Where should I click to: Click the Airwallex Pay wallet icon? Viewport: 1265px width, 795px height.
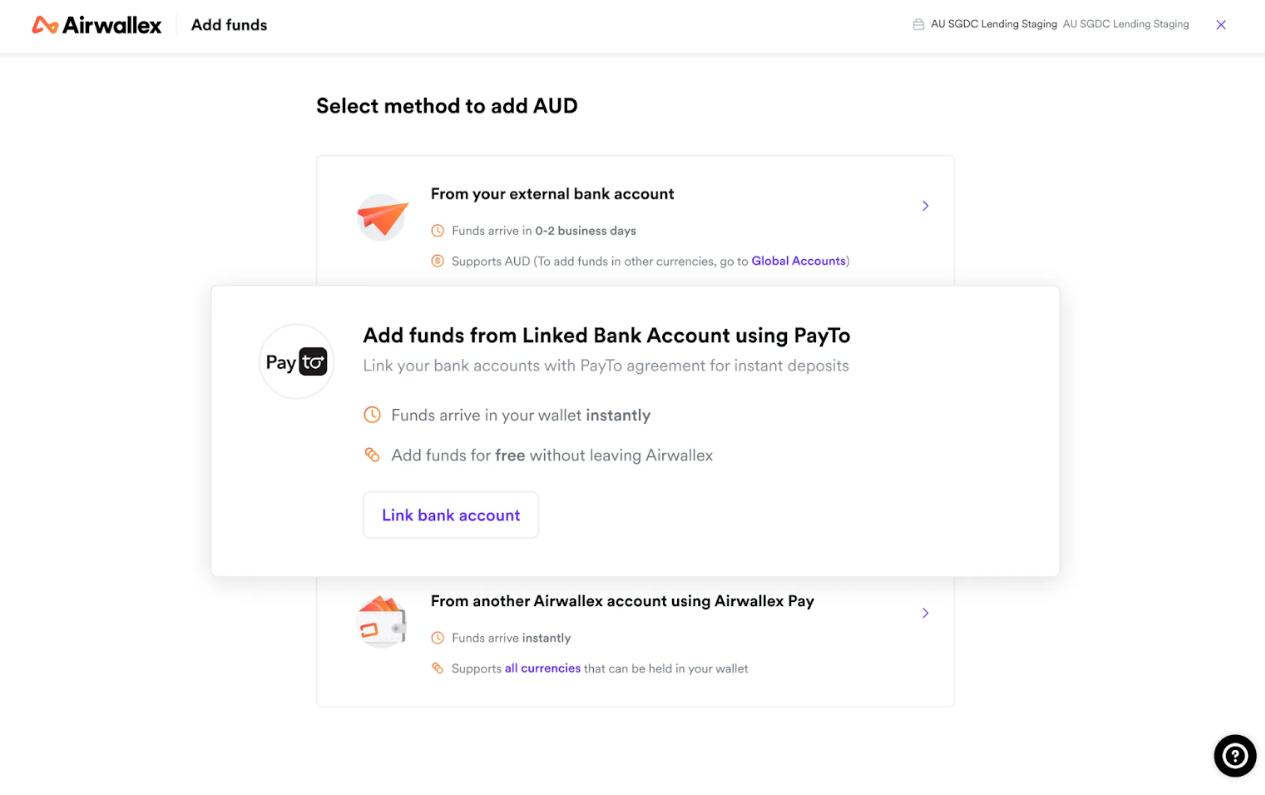(x=382, y=621)
